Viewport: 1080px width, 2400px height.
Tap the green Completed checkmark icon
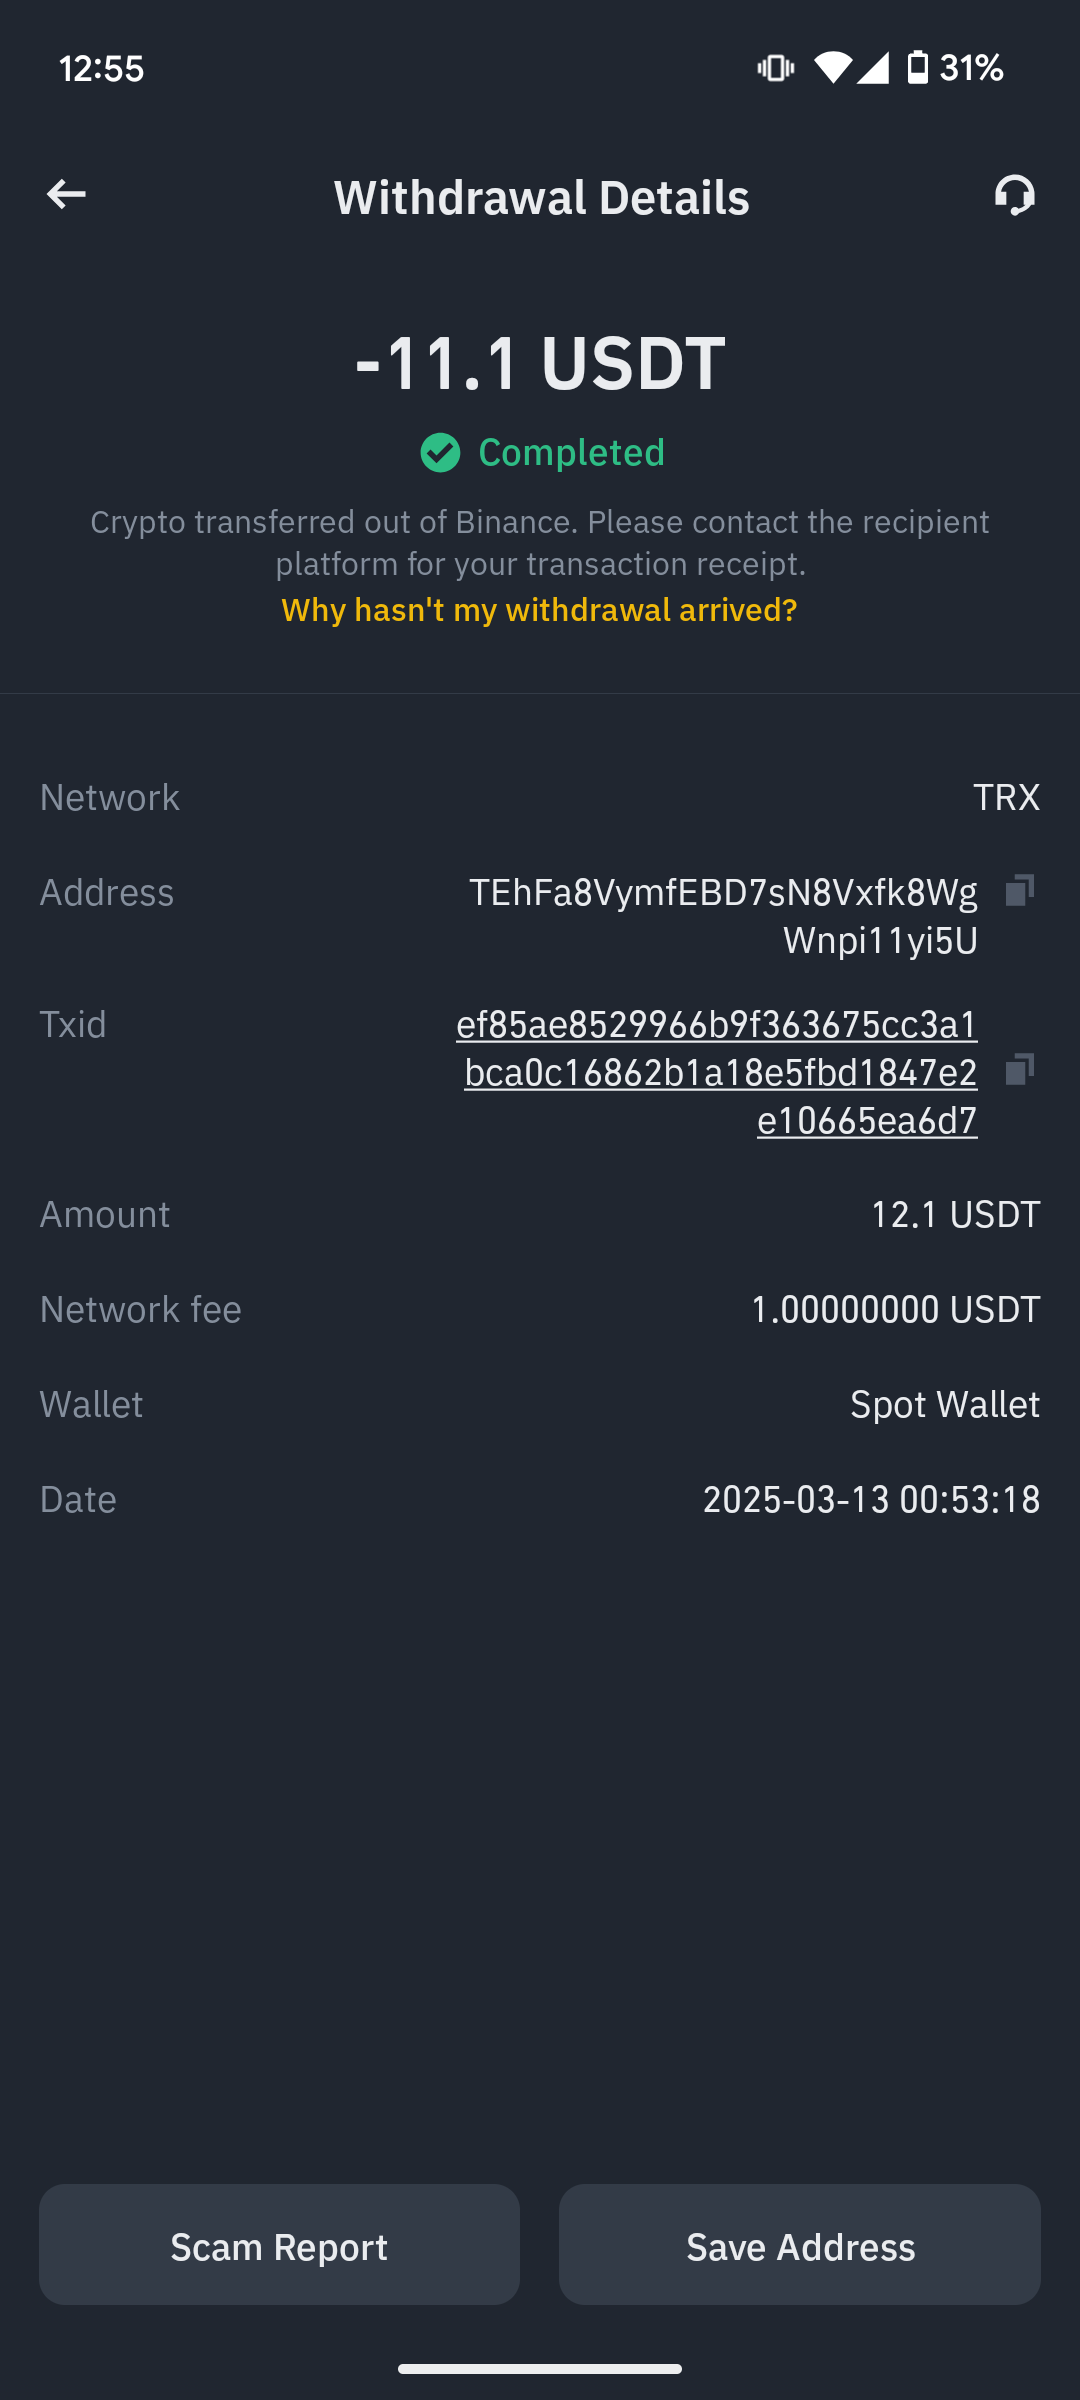[440, 453]
